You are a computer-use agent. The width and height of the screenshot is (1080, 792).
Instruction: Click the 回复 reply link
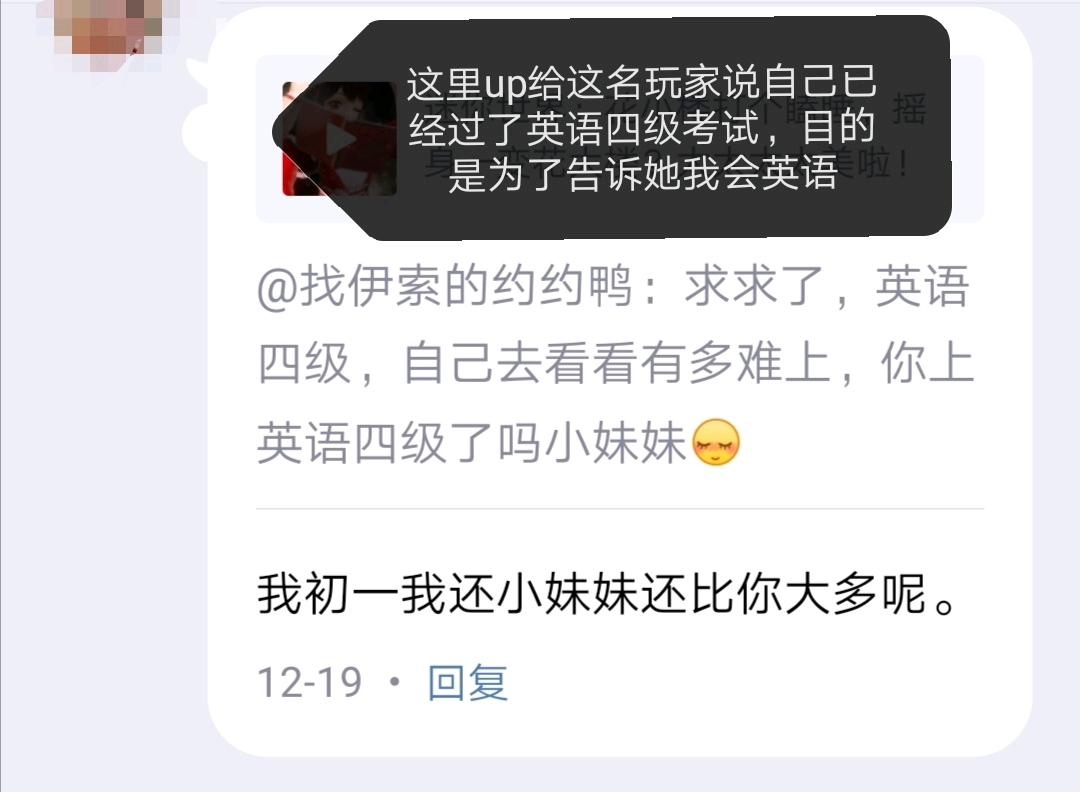click(468, 682)
